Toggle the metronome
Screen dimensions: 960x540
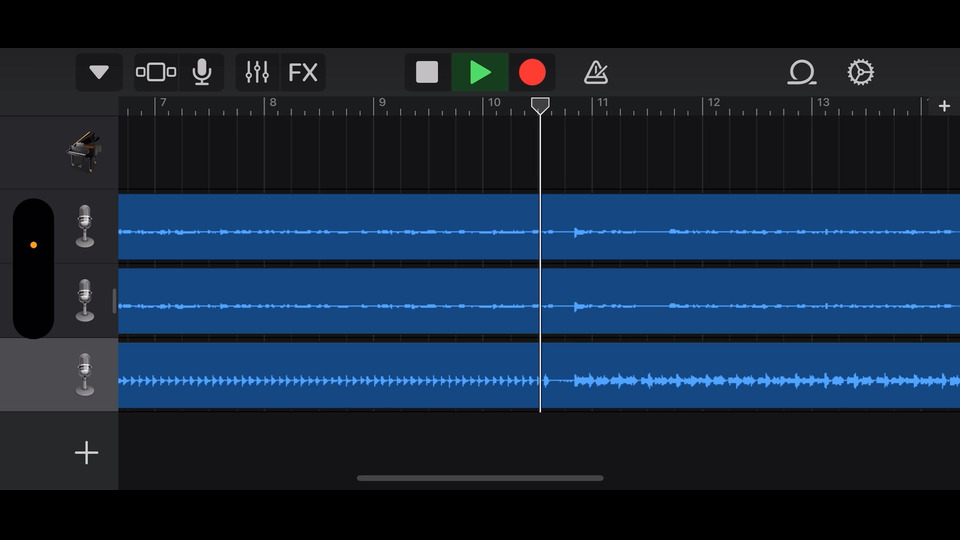click(596, 72)
